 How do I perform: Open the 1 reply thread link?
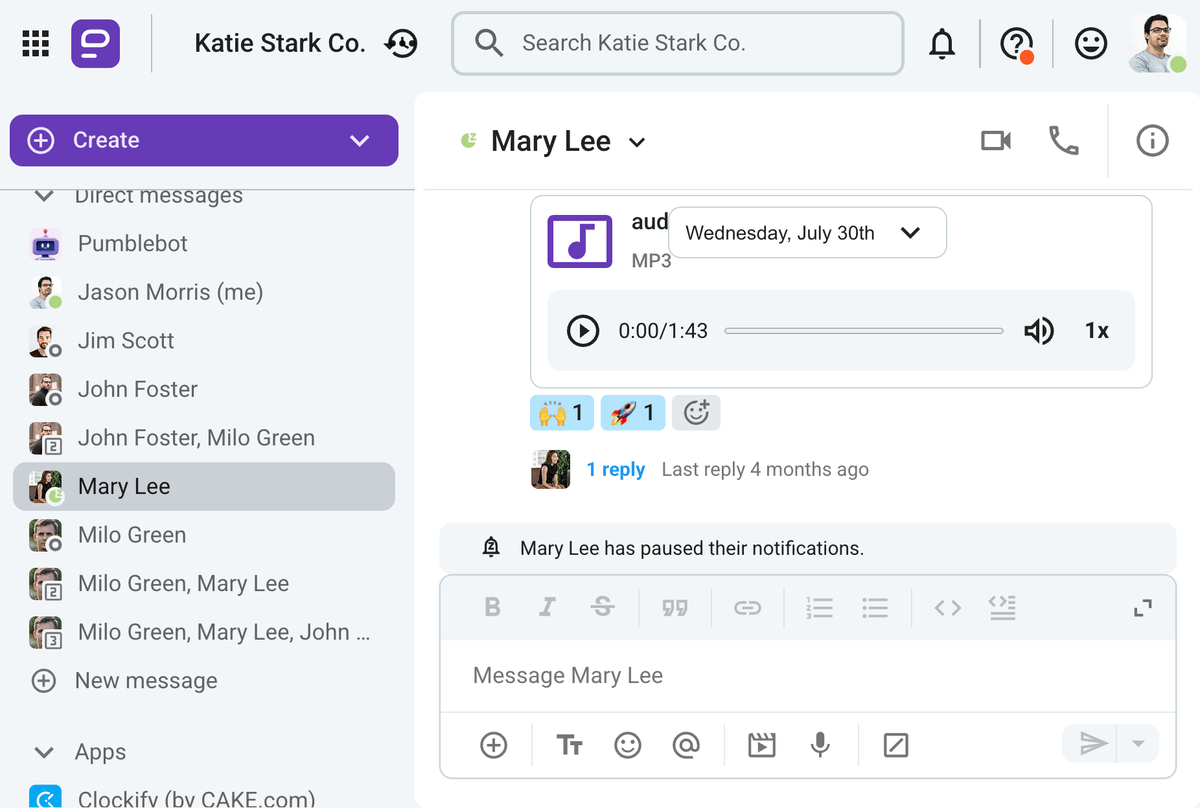[x=615, y=470]
